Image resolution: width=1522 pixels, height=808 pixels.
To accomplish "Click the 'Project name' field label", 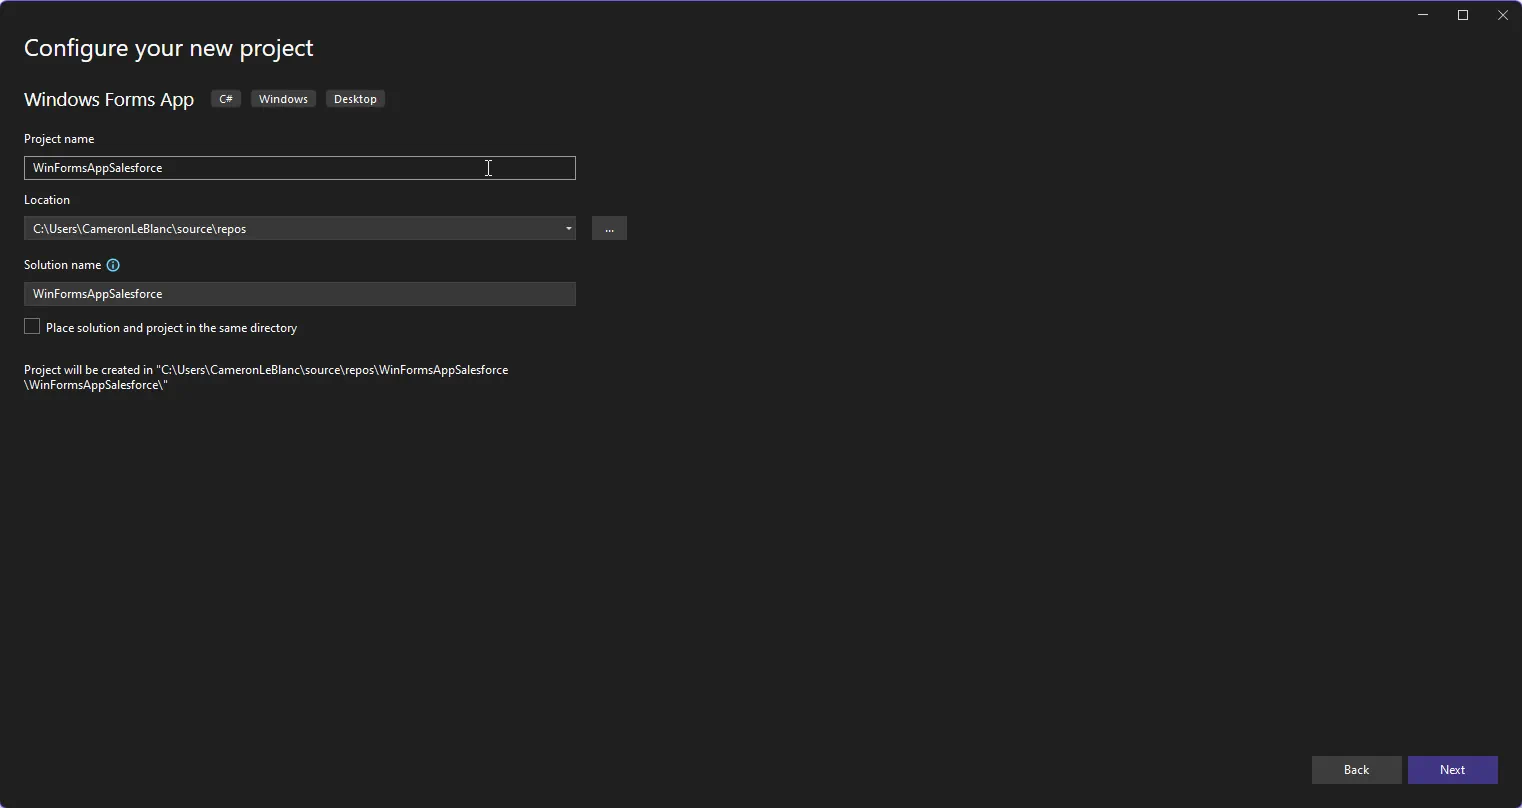I will [59, 139].
